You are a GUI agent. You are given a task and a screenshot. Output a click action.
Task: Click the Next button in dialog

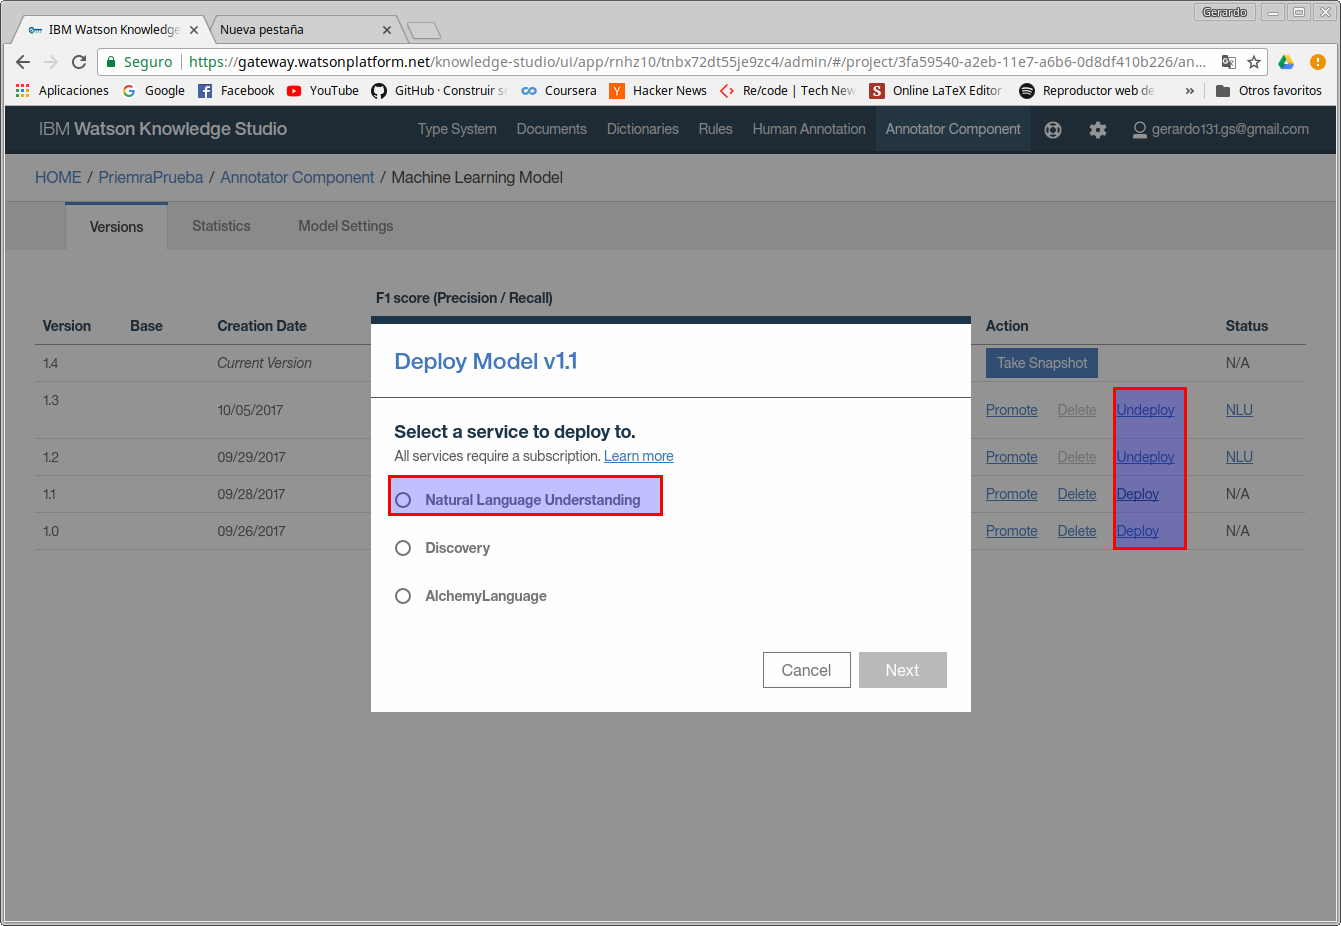coord(902,670)
